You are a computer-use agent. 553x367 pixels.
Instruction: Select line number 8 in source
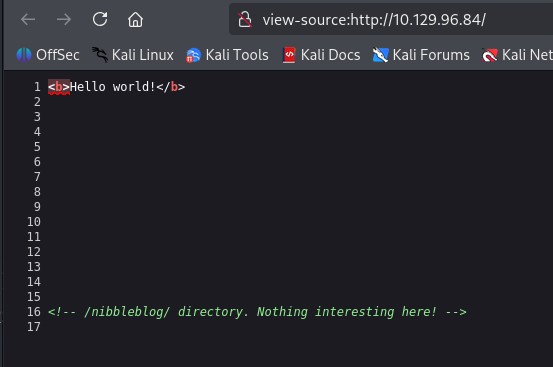click(37, 192)
